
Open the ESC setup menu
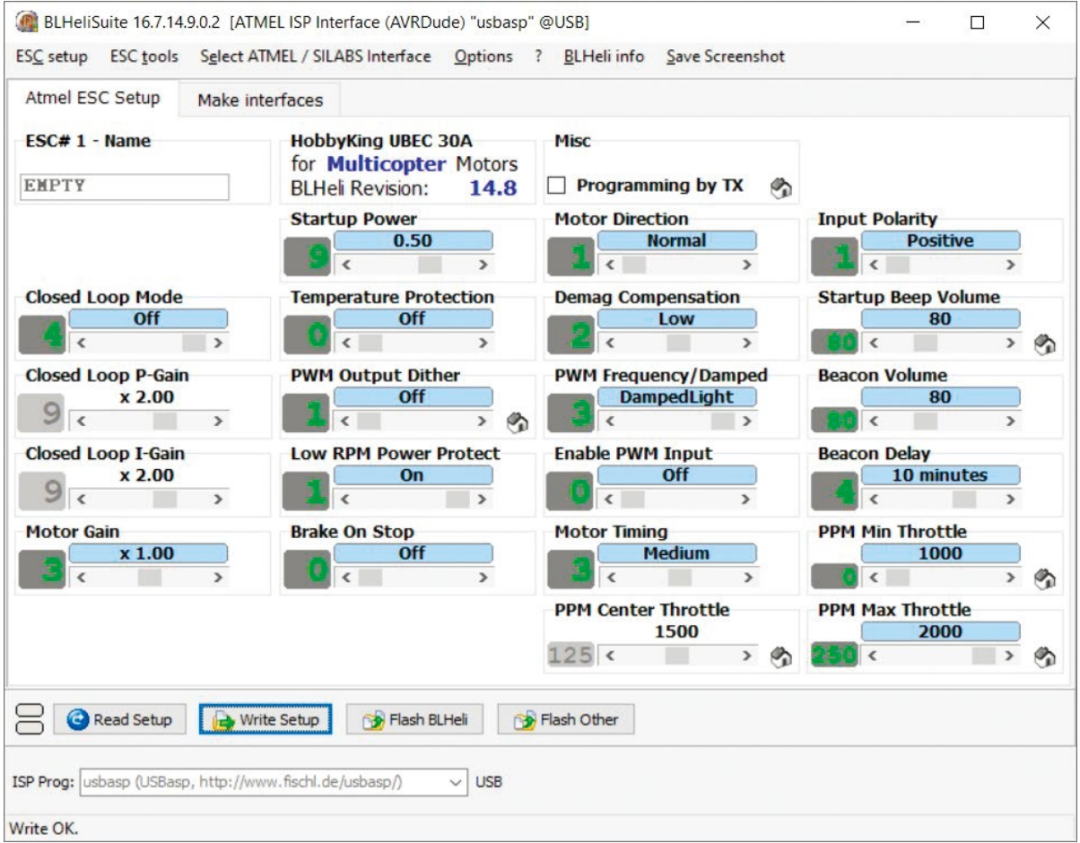coord(52,56)
